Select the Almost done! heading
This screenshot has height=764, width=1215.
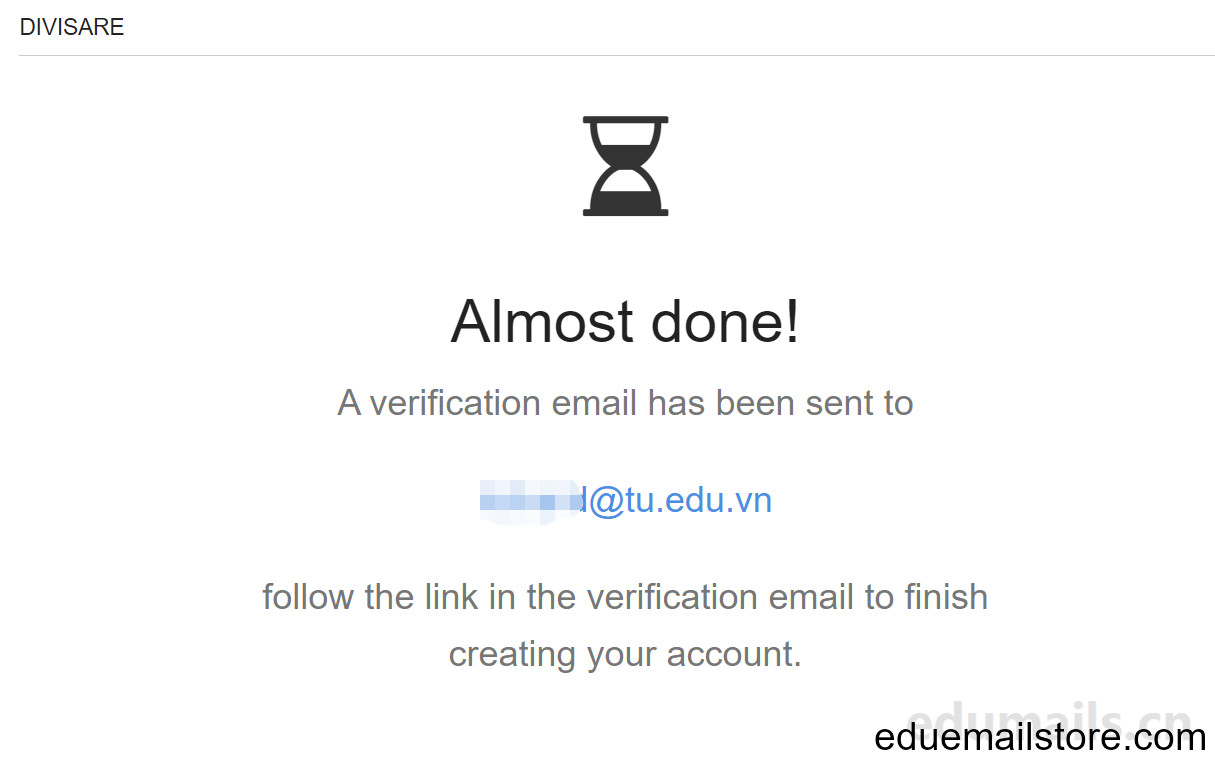point(625,322)
